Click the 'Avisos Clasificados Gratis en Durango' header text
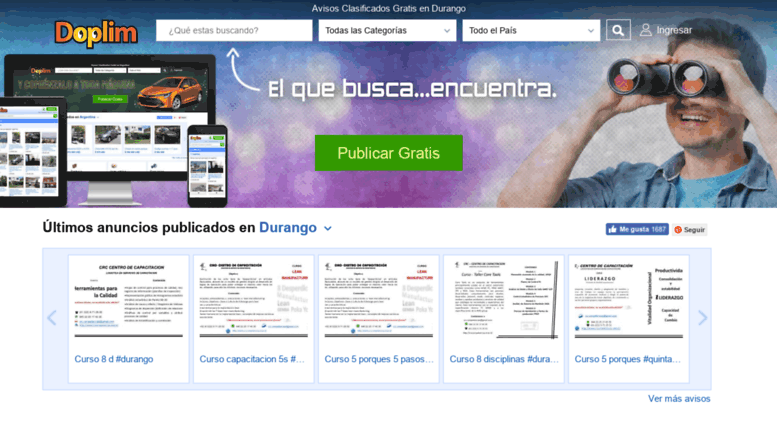Screen dimensions: 777x423 pyautogui.click(x=388, y=8)
